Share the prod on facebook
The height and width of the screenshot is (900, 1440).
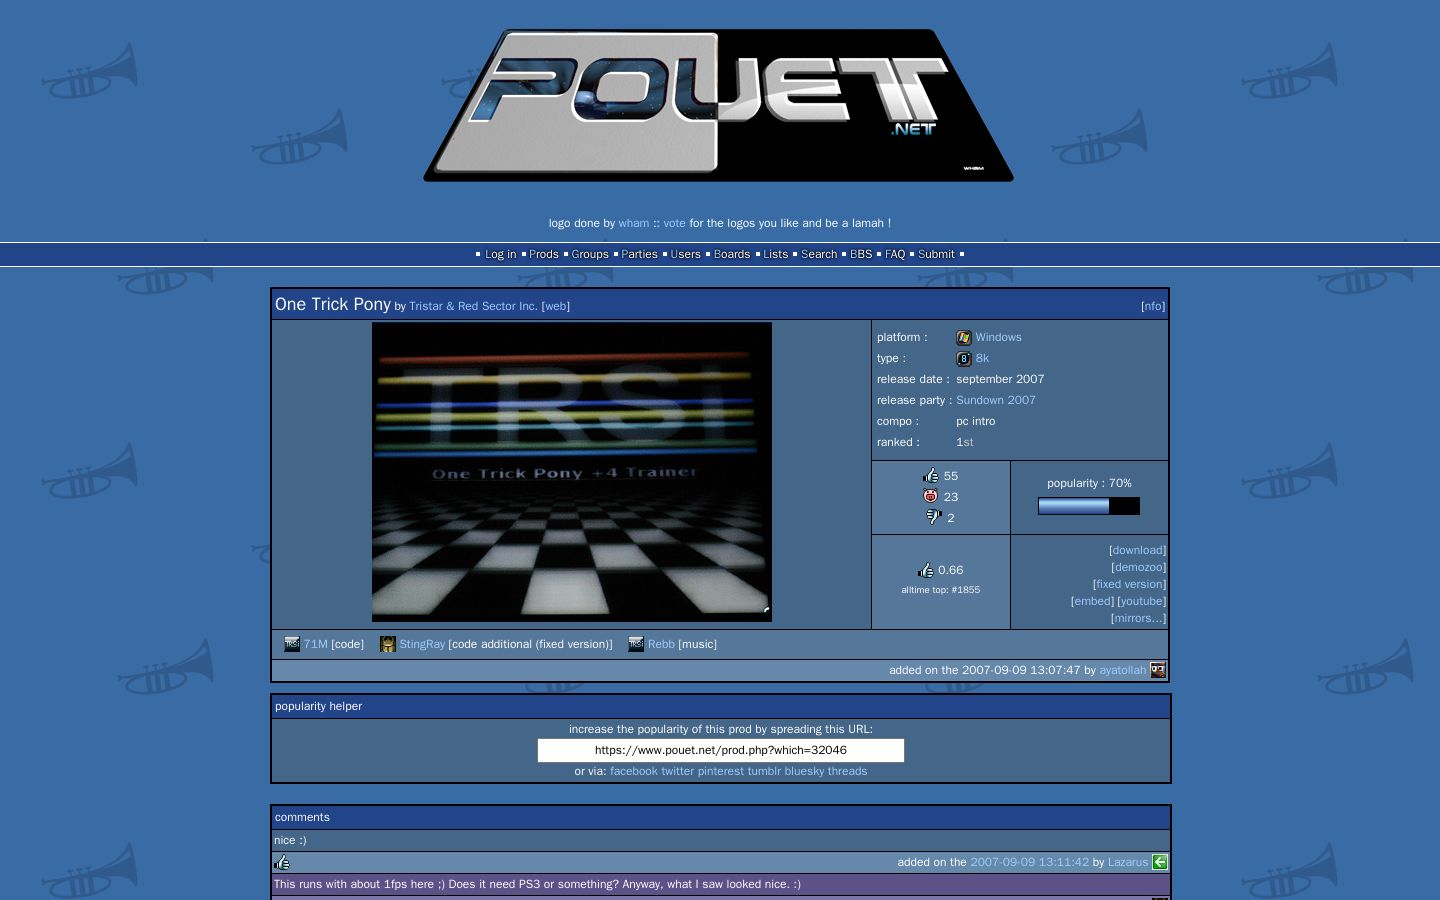pos(634,771)
